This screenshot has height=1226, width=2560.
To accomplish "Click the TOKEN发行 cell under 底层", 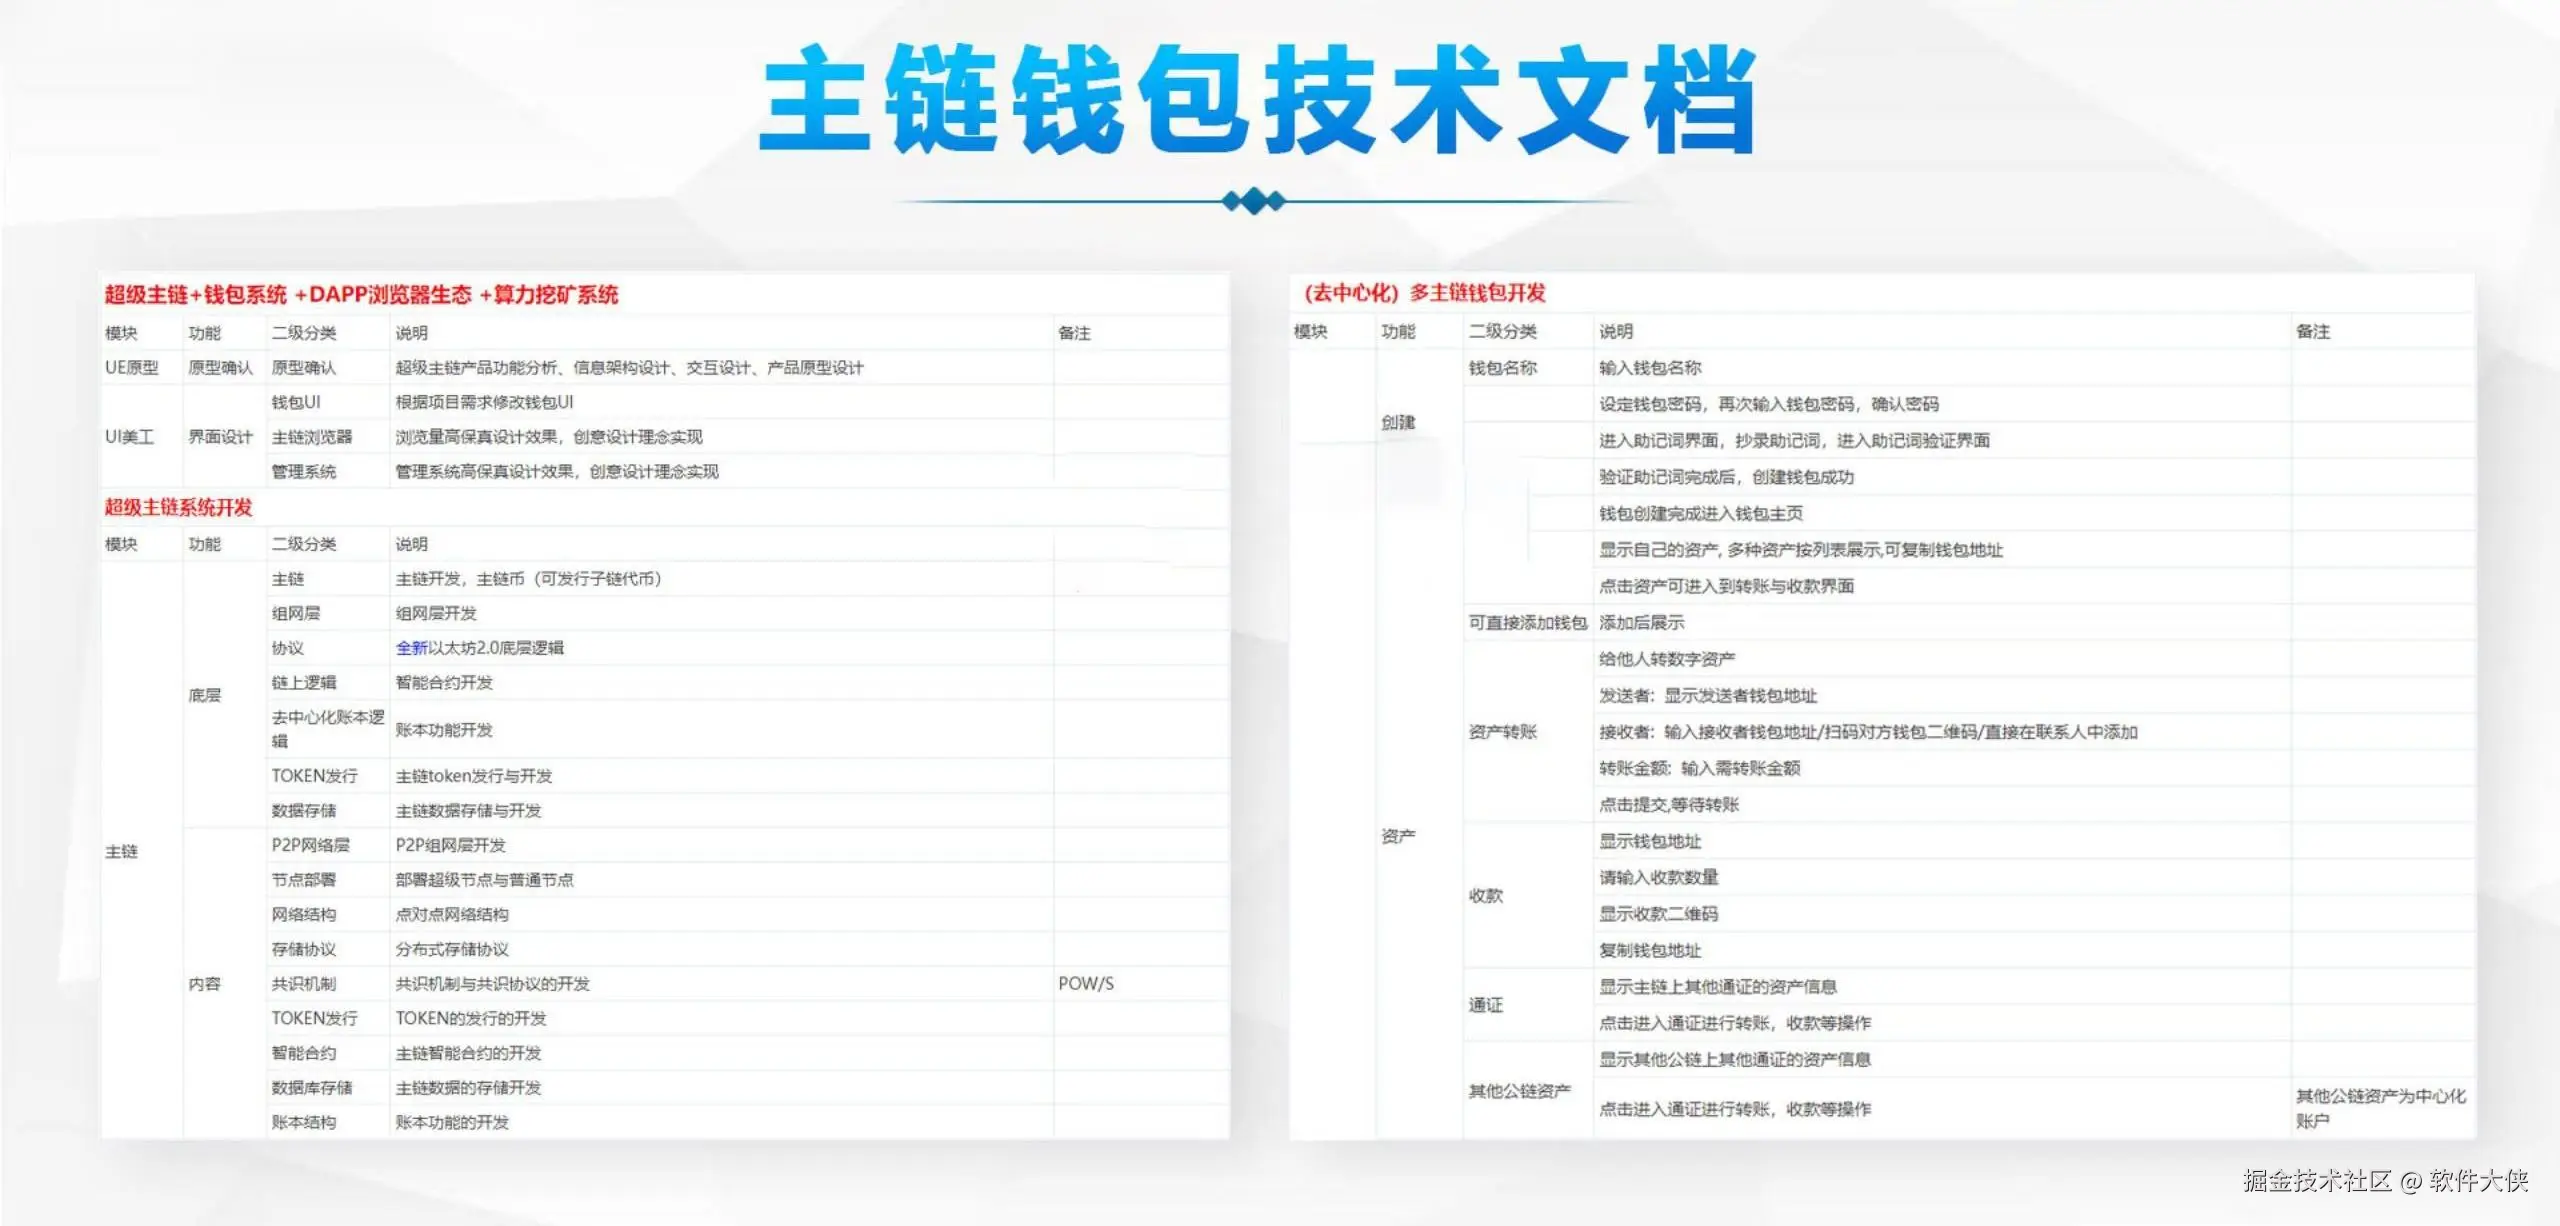I will point(314,776).
